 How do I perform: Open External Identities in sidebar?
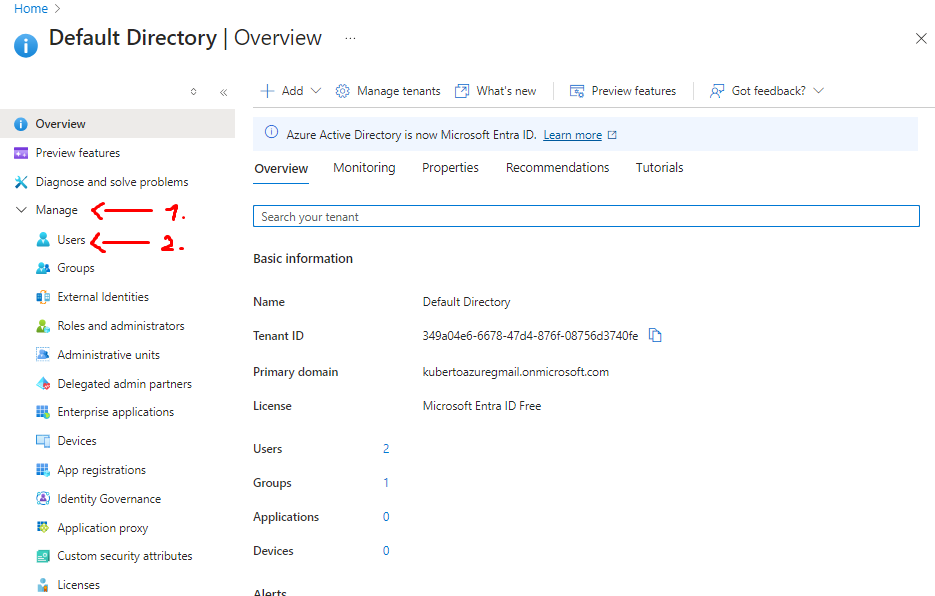coord(103,297)
